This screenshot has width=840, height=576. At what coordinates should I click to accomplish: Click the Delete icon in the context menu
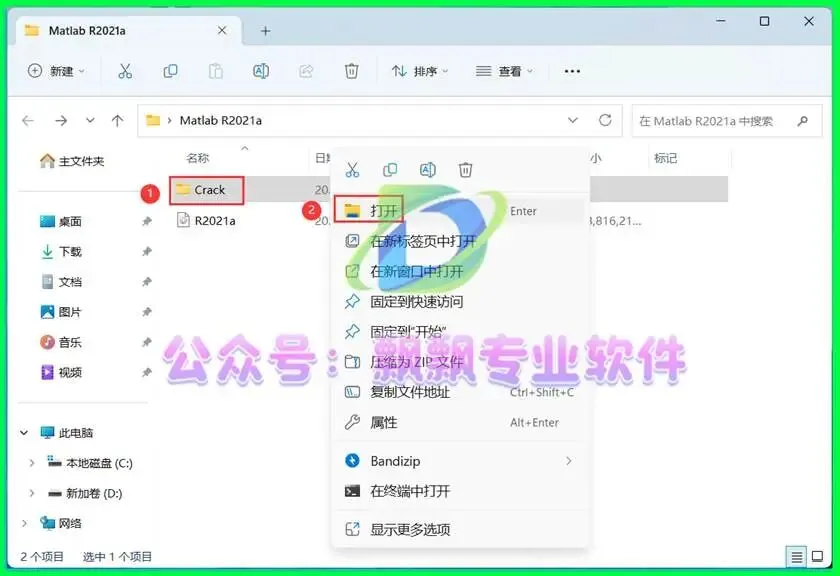pyautogui.click(x=465, y=170)
